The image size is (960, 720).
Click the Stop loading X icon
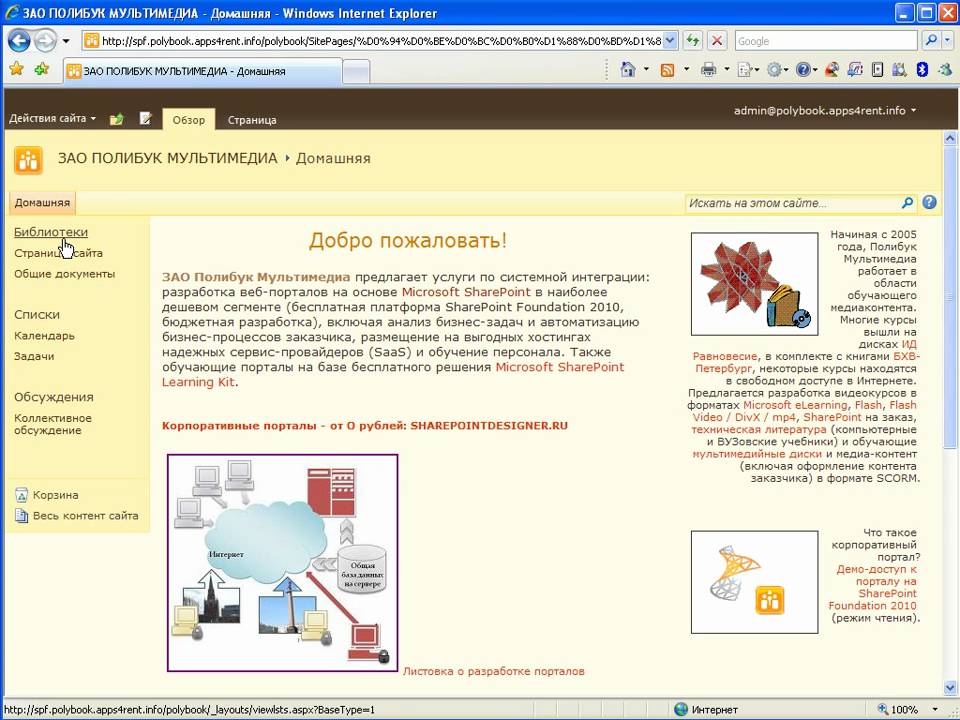click(x=716, y=41)
